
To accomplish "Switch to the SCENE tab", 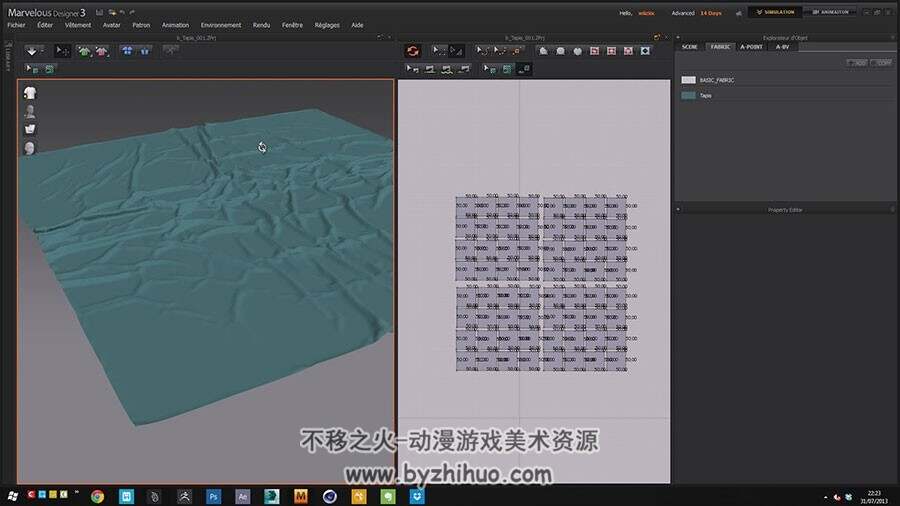I will [690, 47].
